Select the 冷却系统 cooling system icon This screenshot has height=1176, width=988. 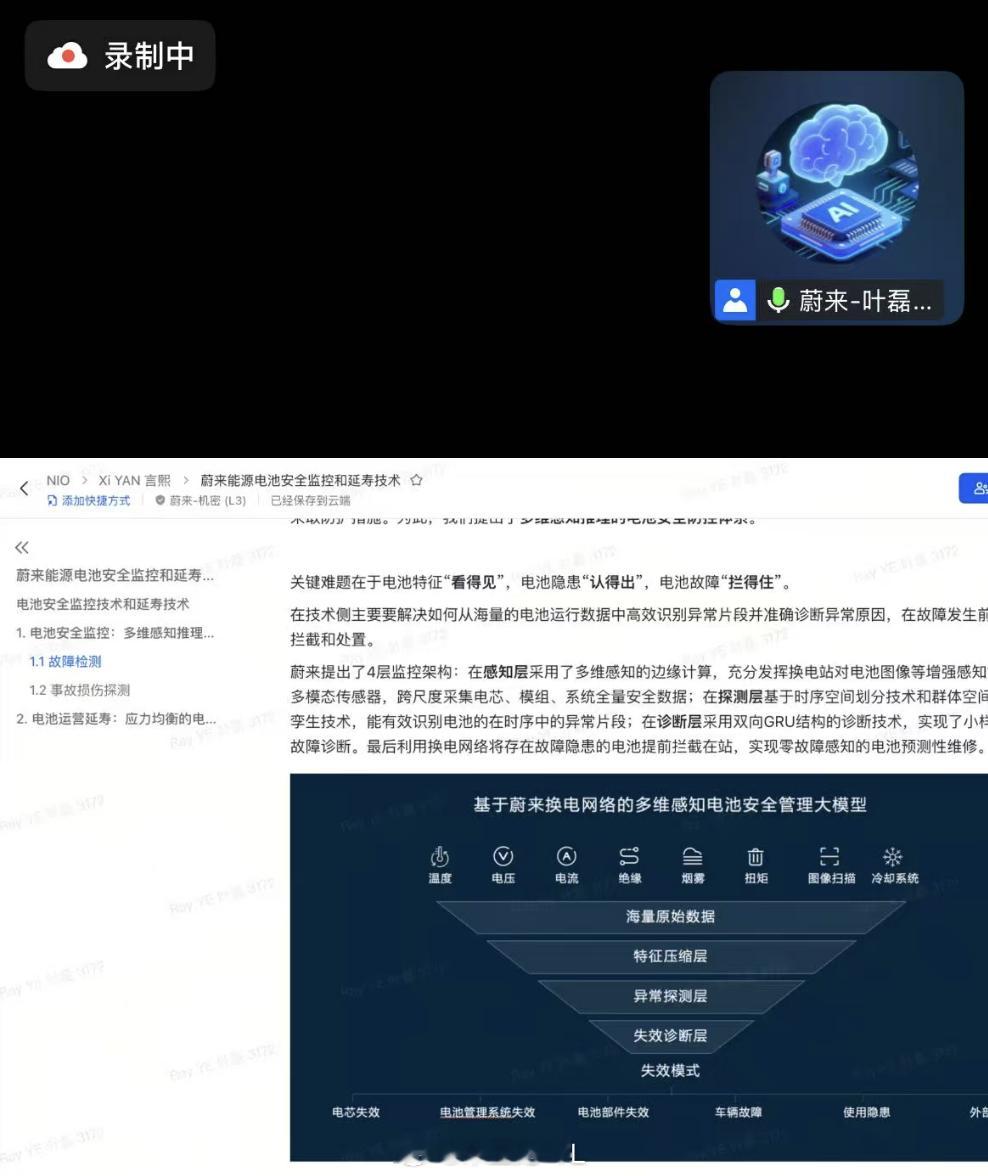tap(891, 856)
